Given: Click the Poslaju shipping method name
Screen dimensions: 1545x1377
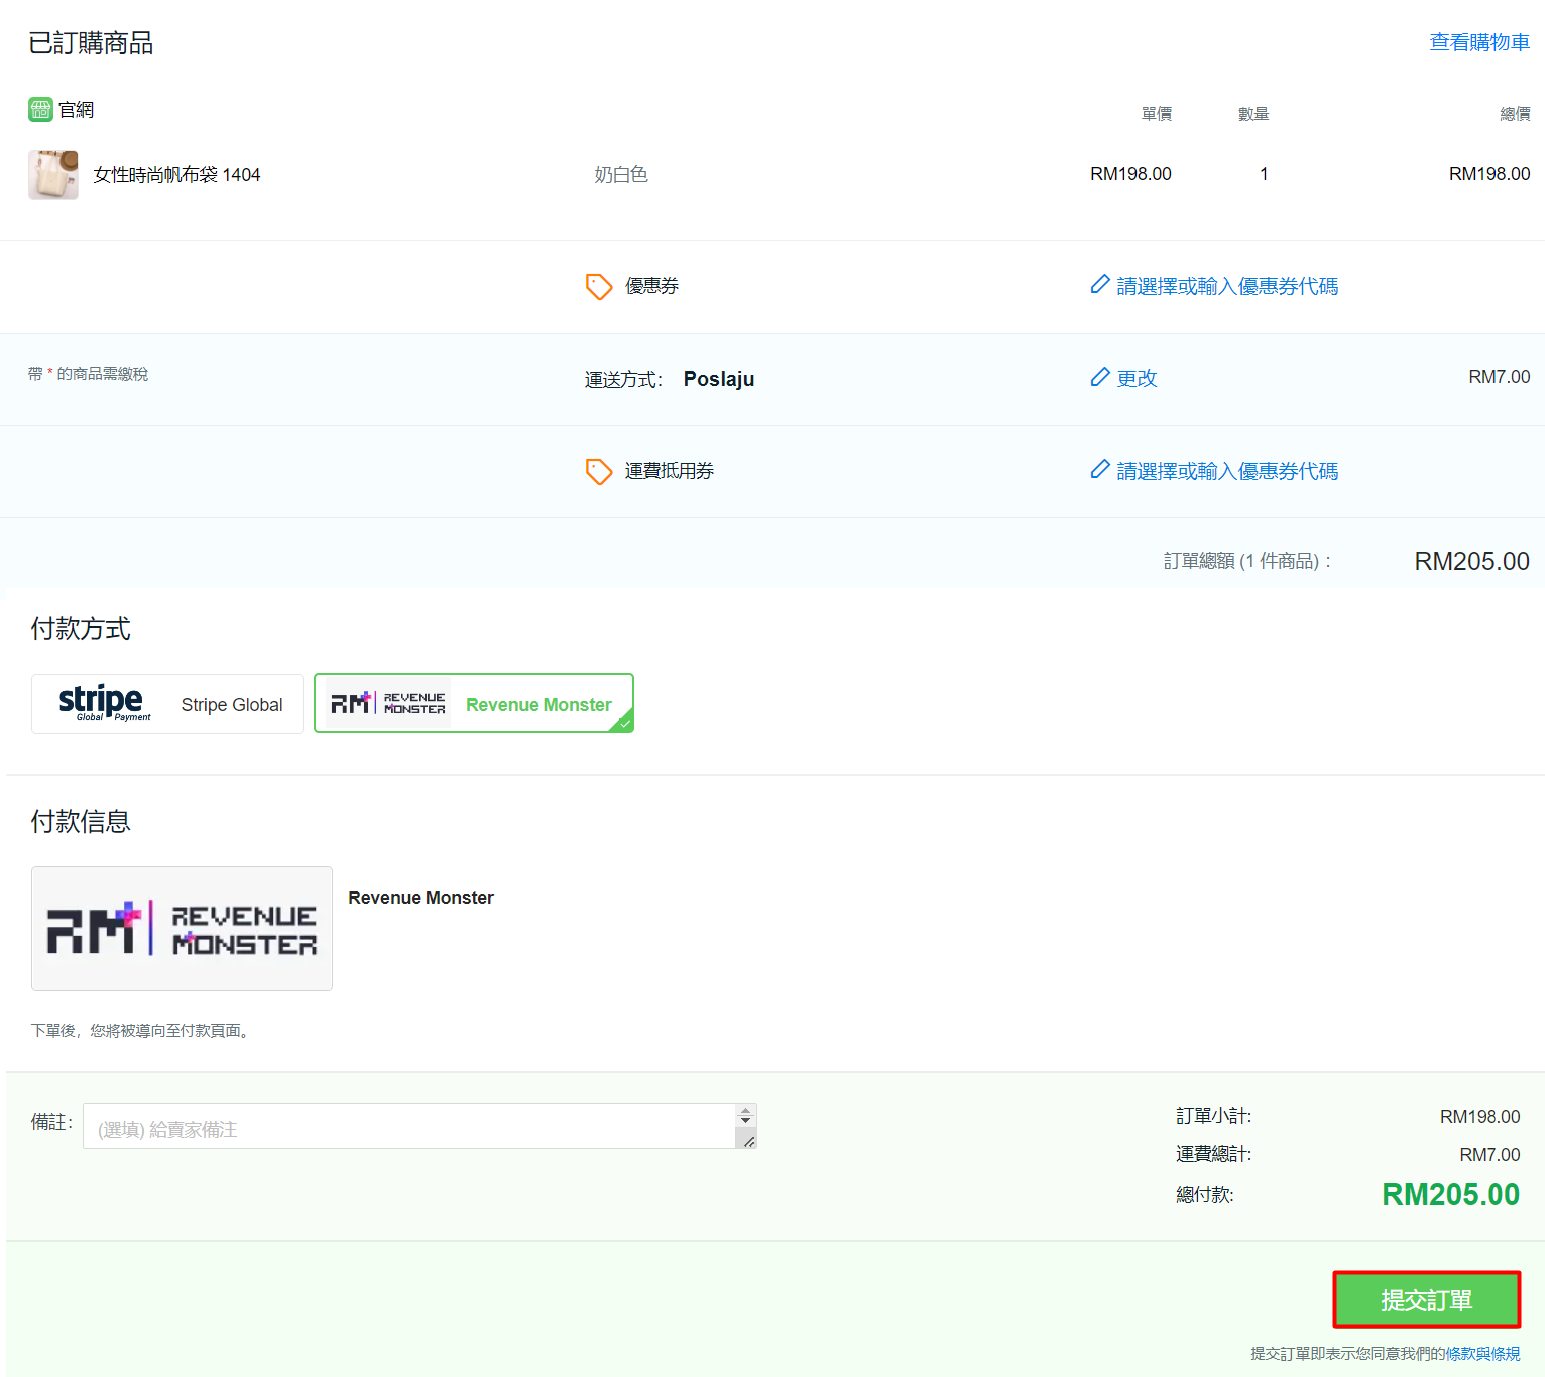Looking at the screenshot, I should pos(719,379).
